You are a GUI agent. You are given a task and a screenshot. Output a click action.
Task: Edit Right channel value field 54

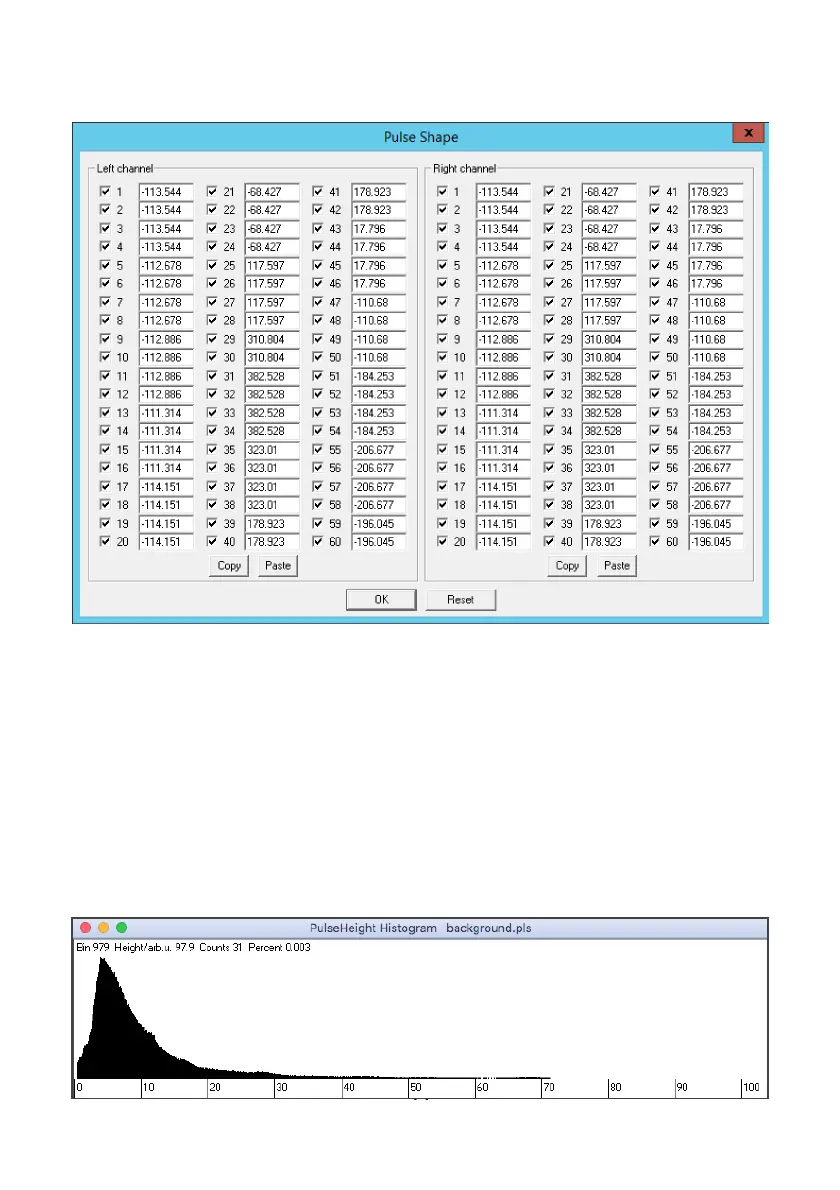[716, 431]
